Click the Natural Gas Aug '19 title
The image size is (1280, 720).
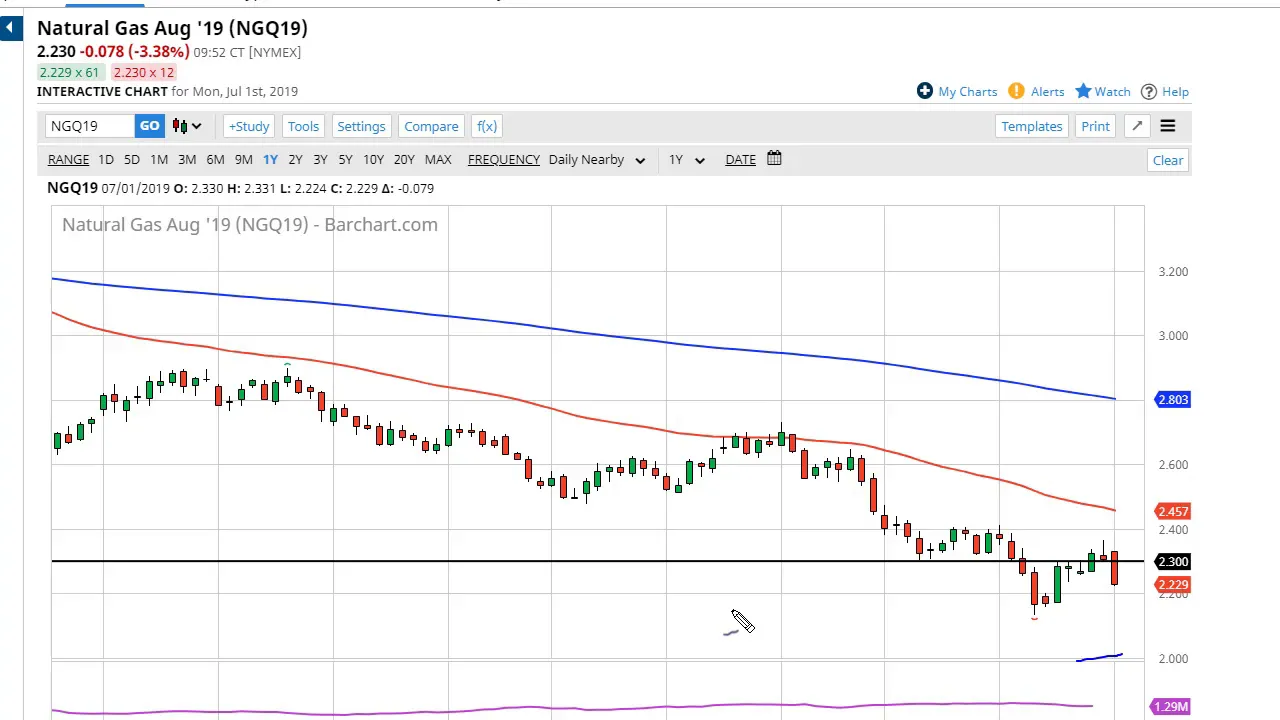click(x=172, y=28)
